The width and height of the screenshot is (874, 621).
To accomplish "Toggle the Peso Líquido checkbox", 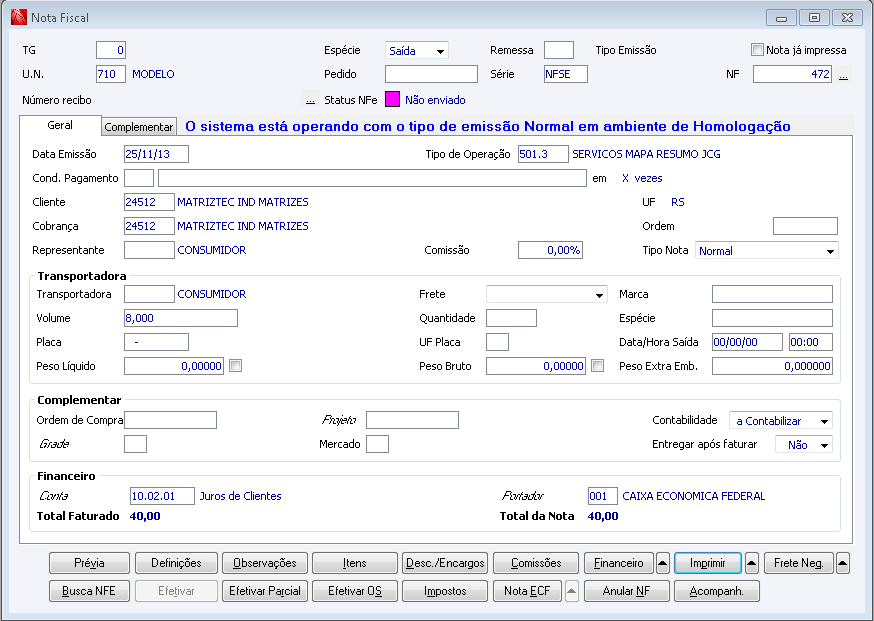I will click(236, 366).
